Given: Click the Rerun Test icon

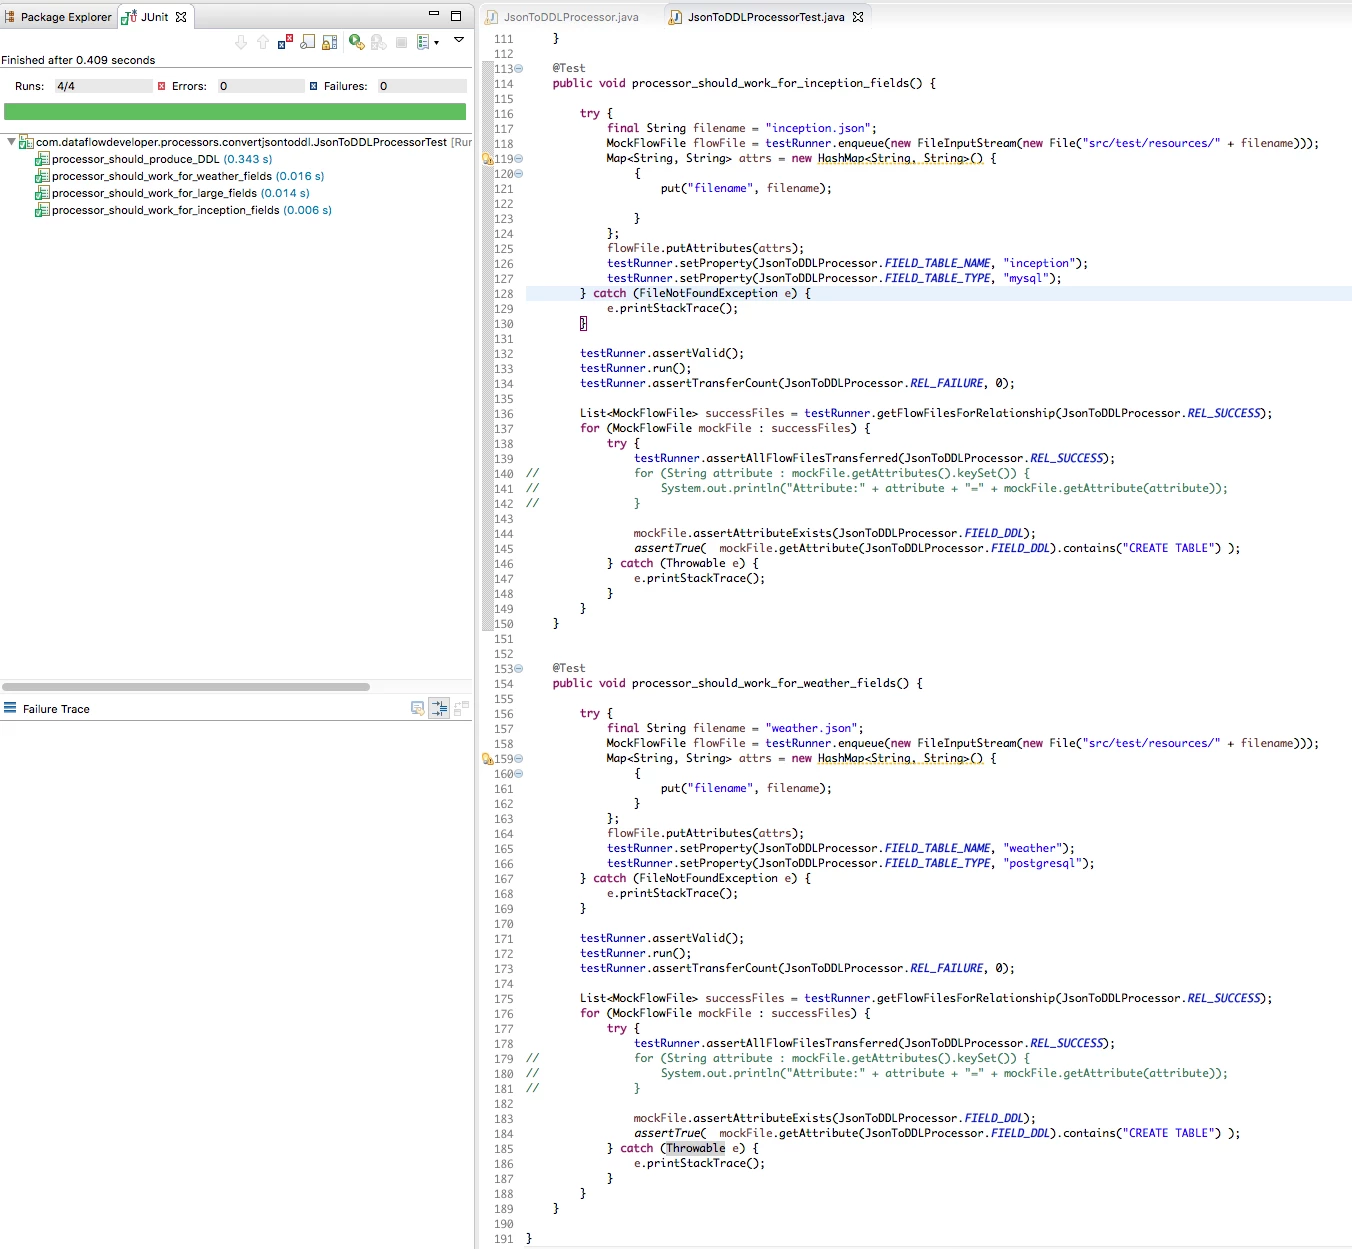Looking at the screenshot, I should [356, 42].
